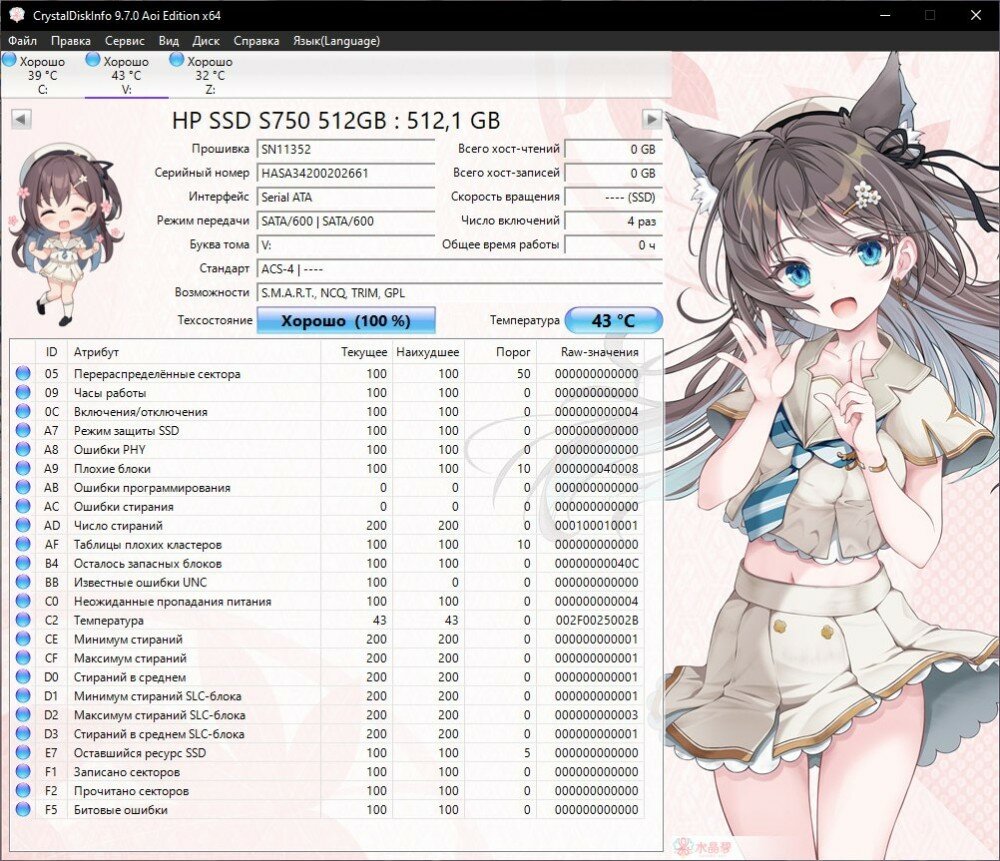The height and width of the screenshot is (861, 1000).
Task: Select row Число стираний
Action: (x=327, y=526)
